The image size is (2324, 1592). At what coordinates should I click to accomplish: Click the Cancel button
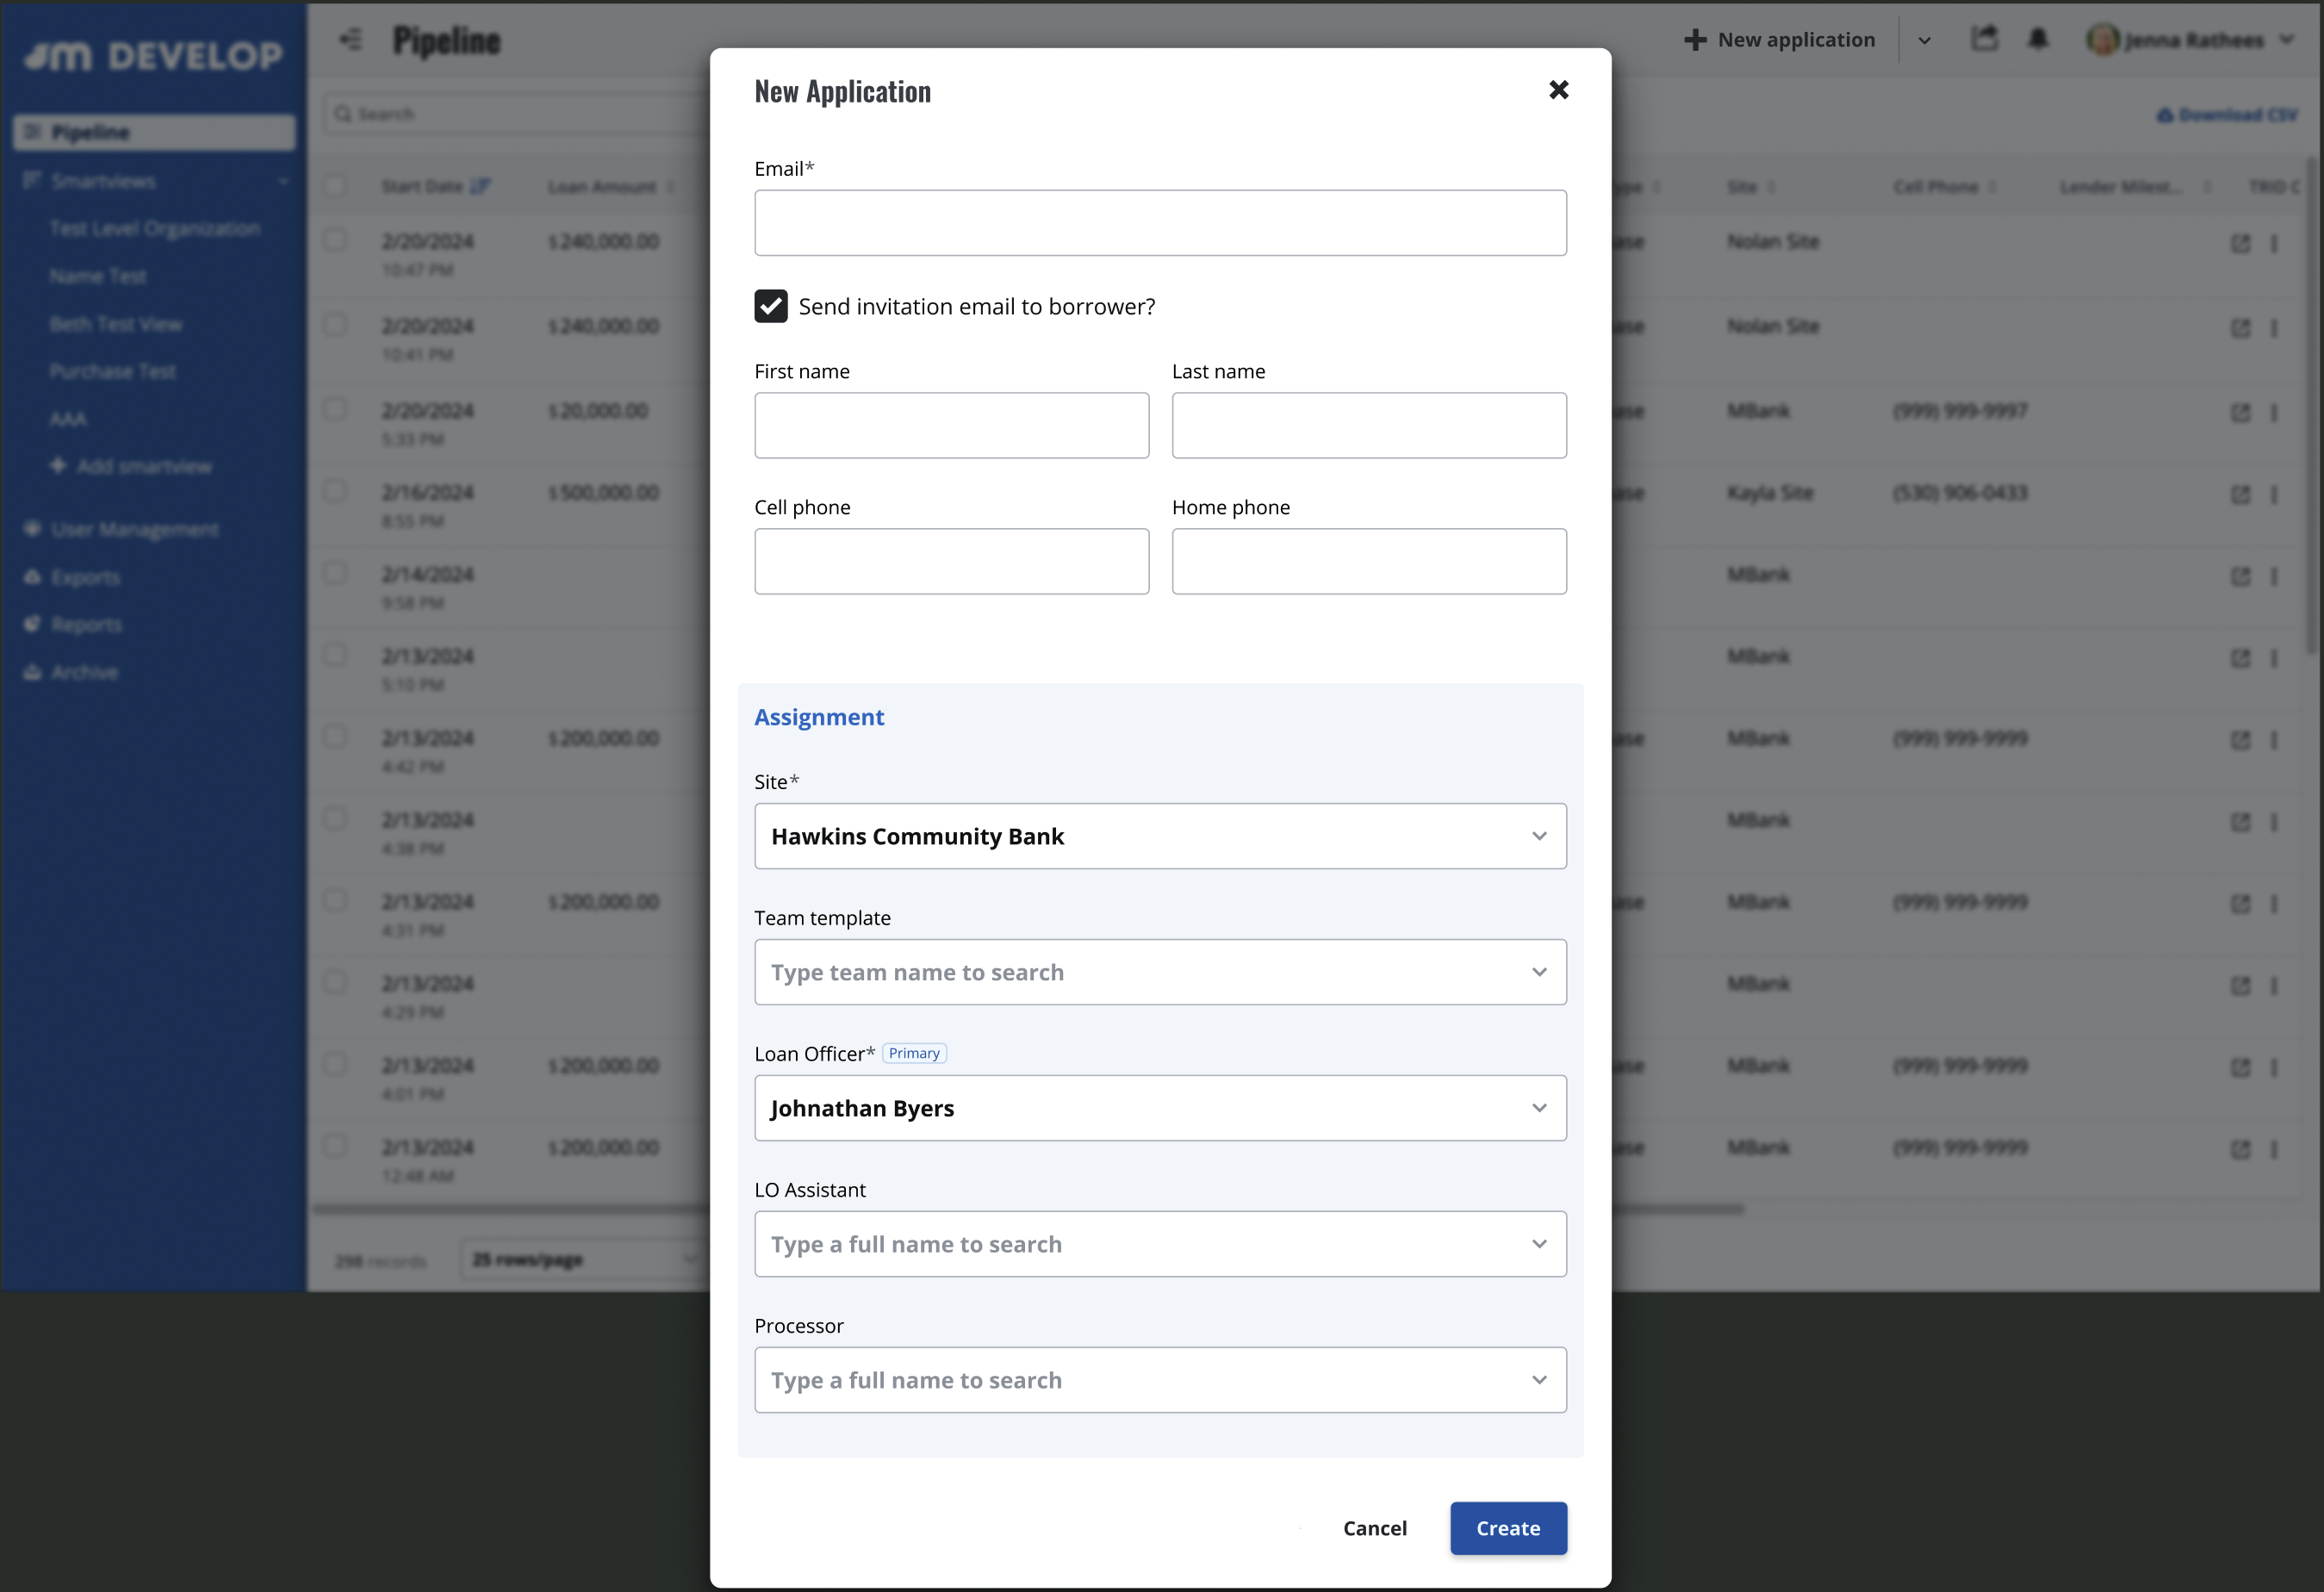coord(1374,1528)
